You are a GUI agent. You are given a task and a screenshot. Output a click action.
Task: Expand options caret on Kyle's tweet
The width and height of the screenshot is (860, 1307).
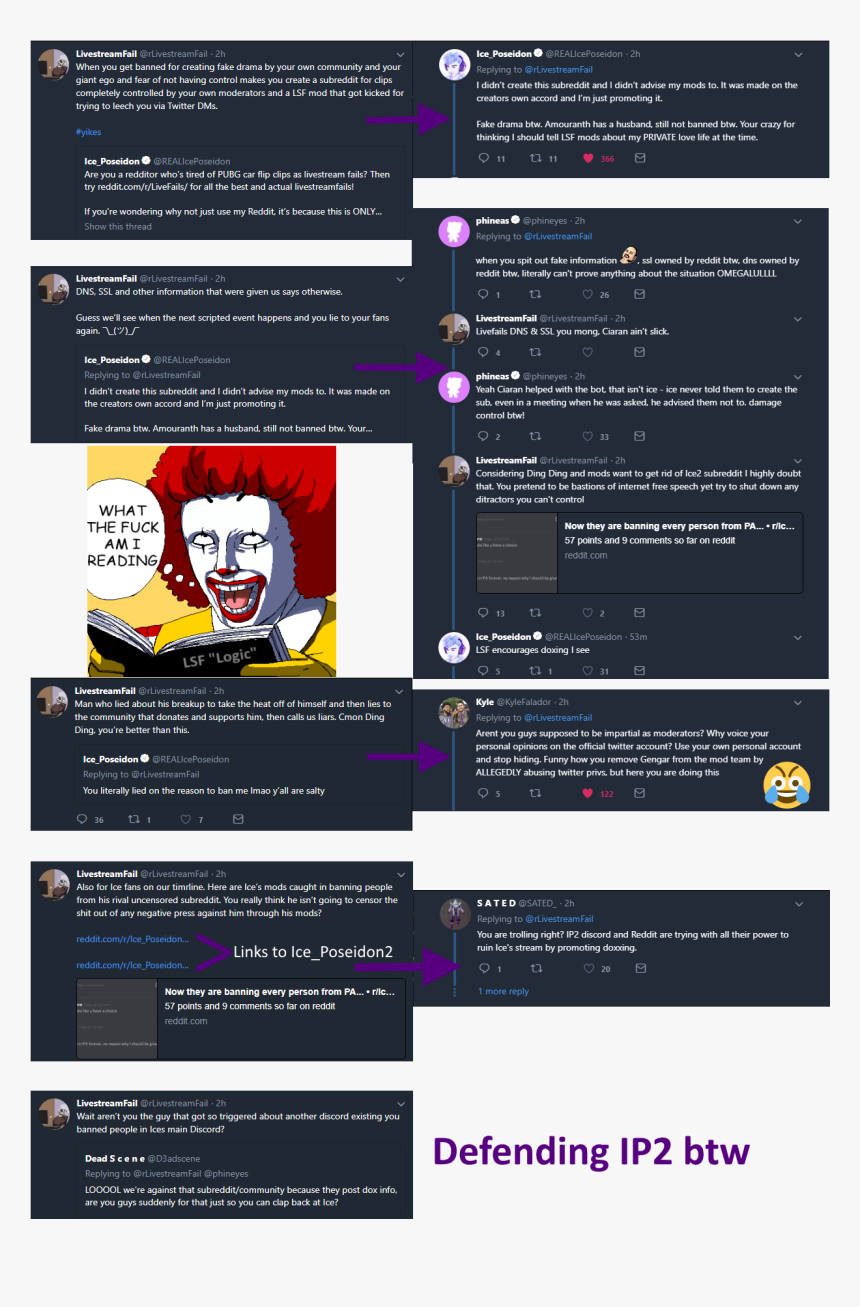(798, 702)
